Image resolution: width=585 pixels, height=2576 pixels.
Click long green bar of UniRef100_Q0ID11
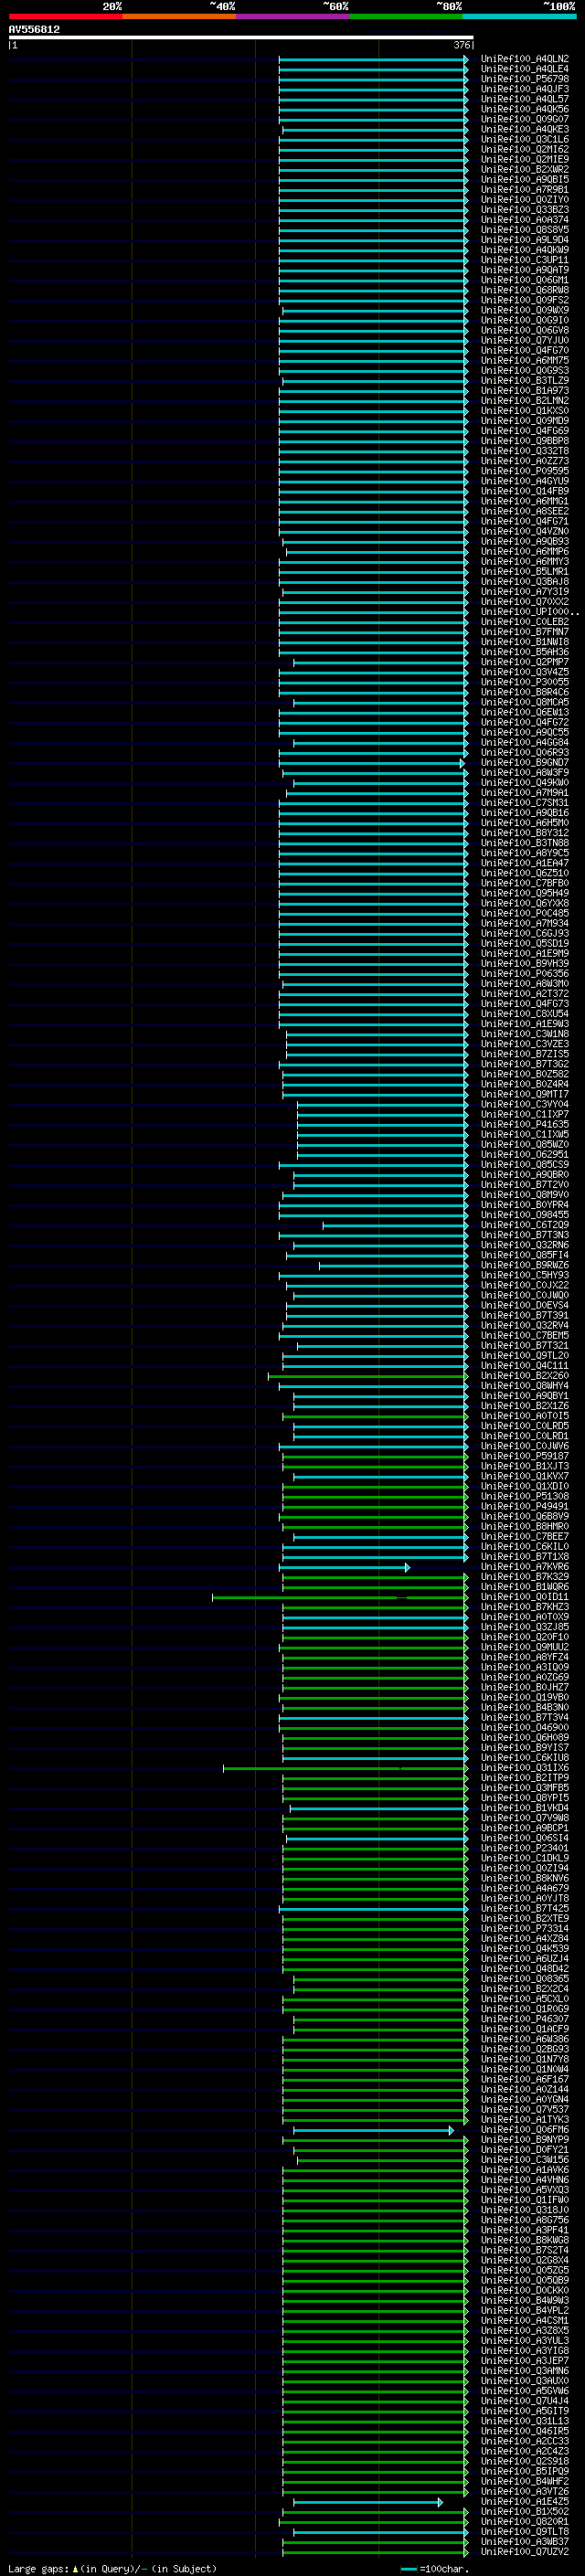coord(340,1597)
